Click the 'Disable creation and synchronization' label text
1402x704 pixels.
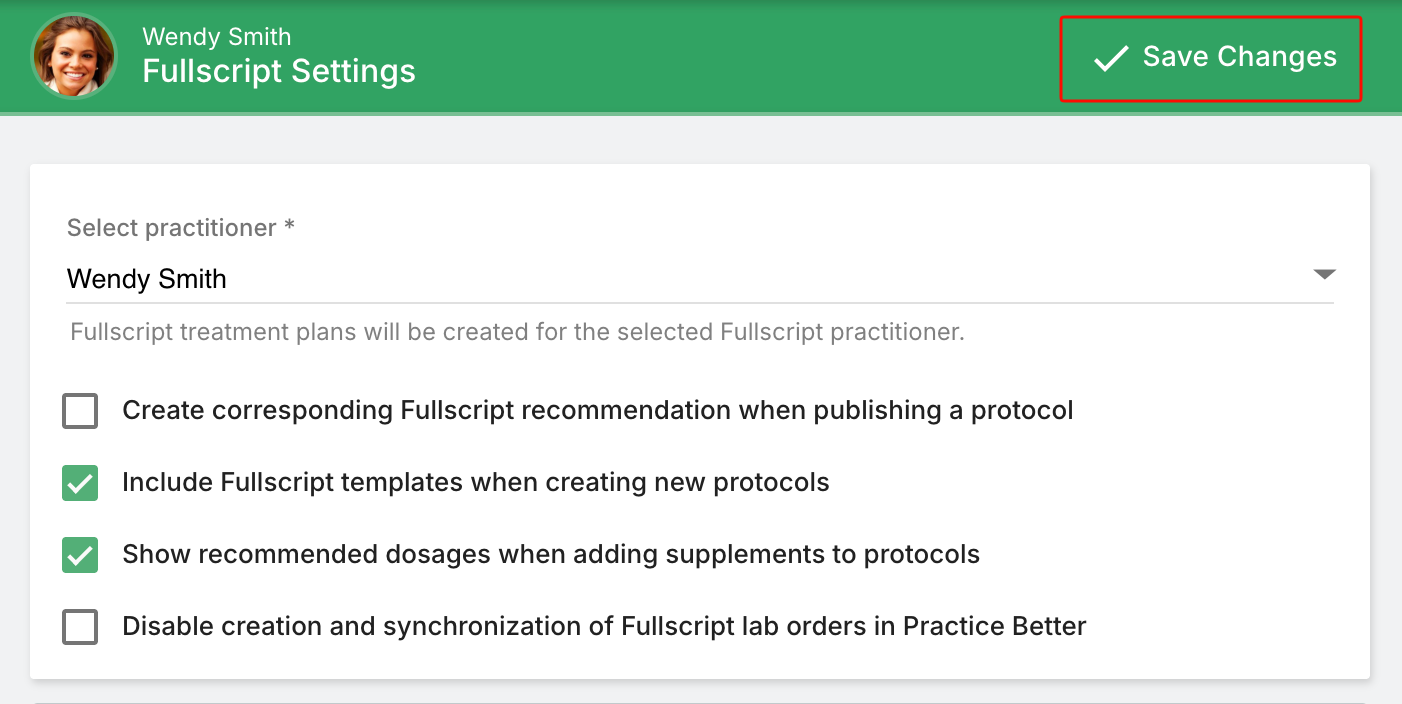click(x=603, y=627)
